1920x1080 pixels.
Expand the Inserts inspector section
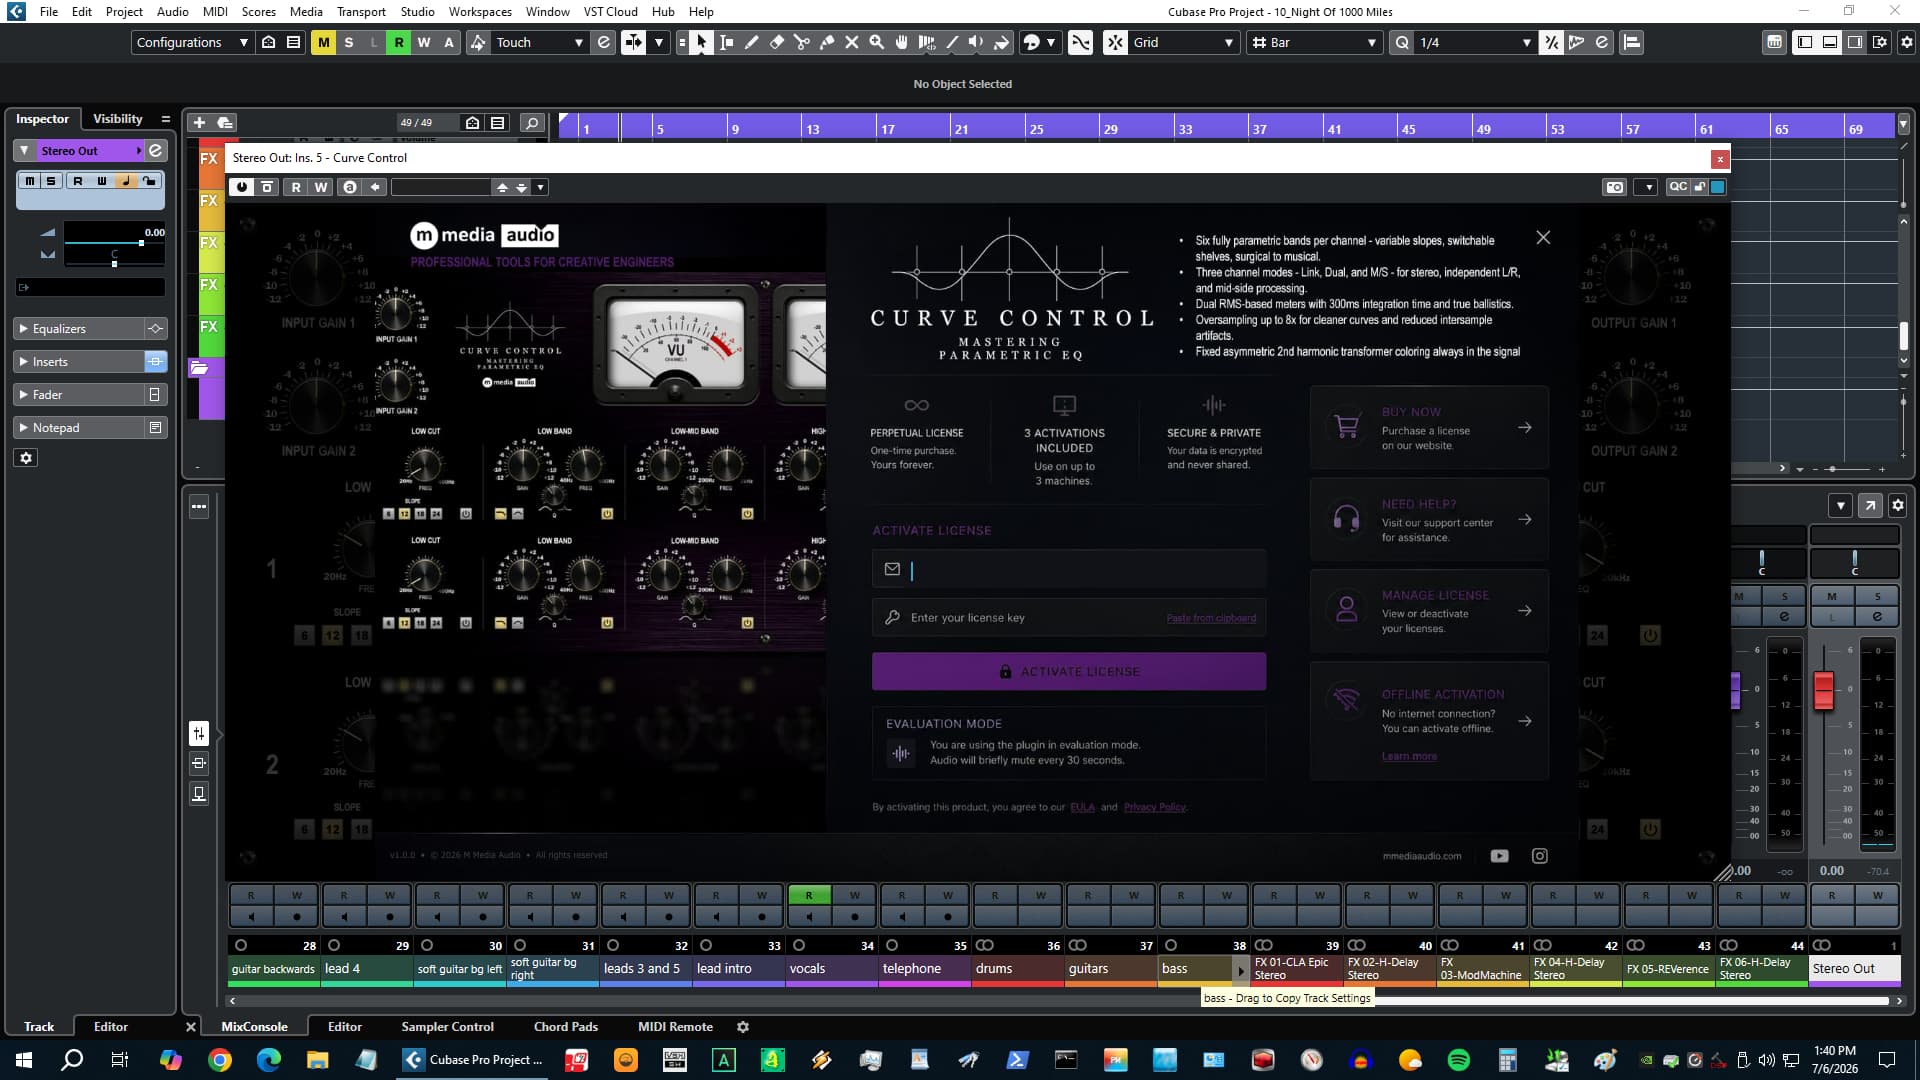(x=78, y=362)
